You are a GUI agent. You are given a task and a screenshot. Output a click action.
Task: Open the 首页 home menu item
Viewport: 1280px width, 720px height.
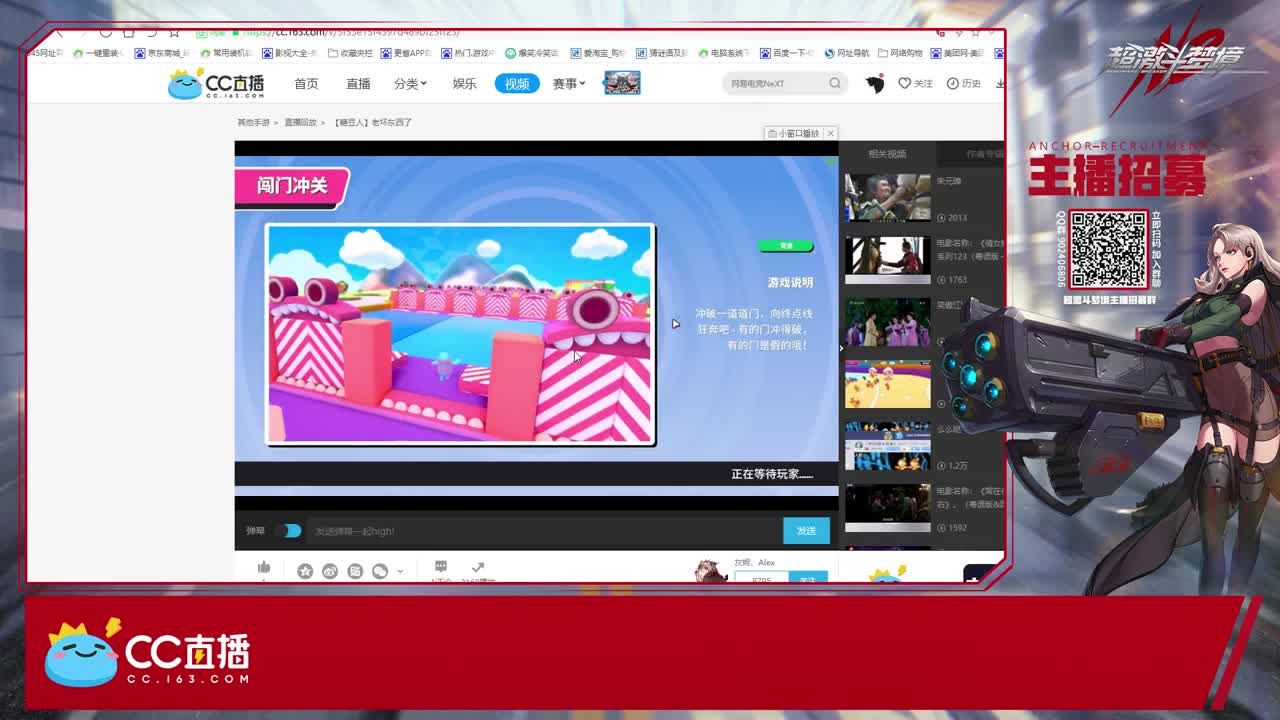coord(306,84)
